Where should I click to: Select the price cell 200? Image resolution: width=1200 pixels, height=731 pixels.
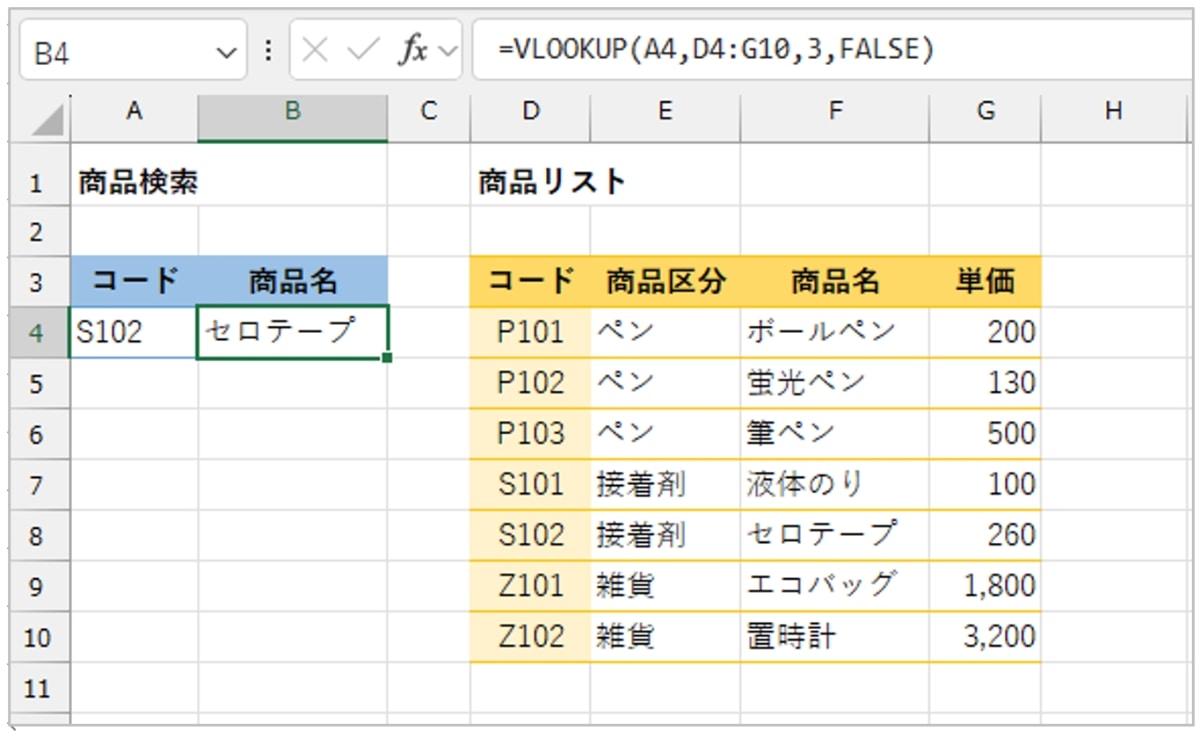click(985, 332)
